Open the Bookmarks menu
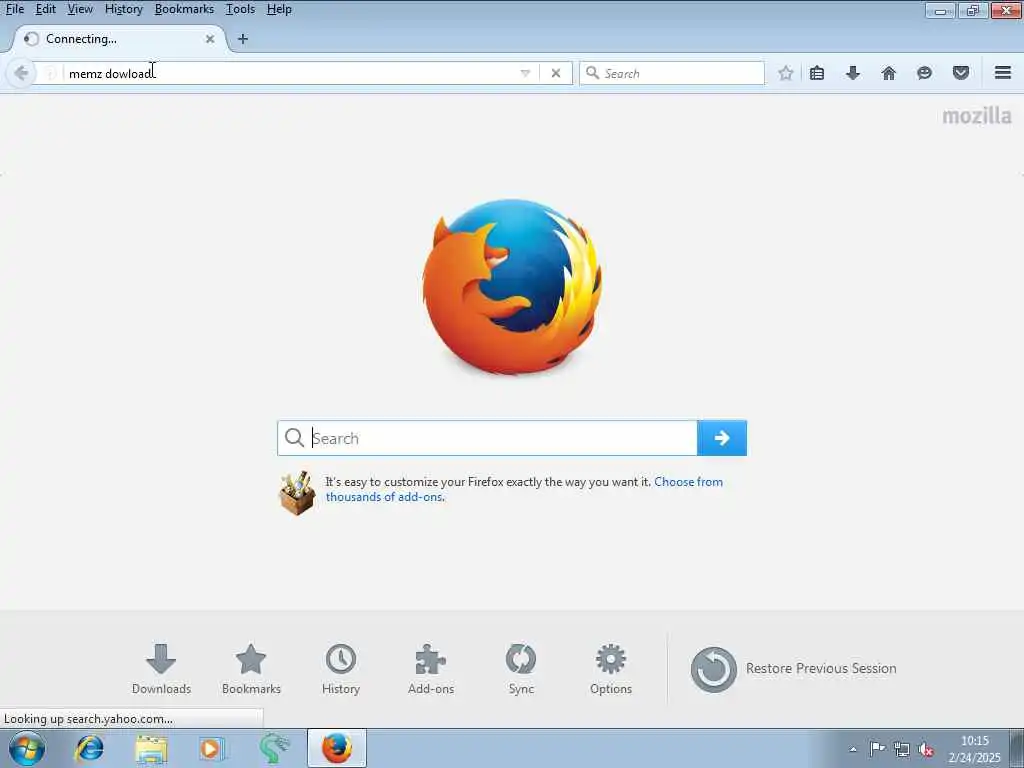 click(184, 9)
